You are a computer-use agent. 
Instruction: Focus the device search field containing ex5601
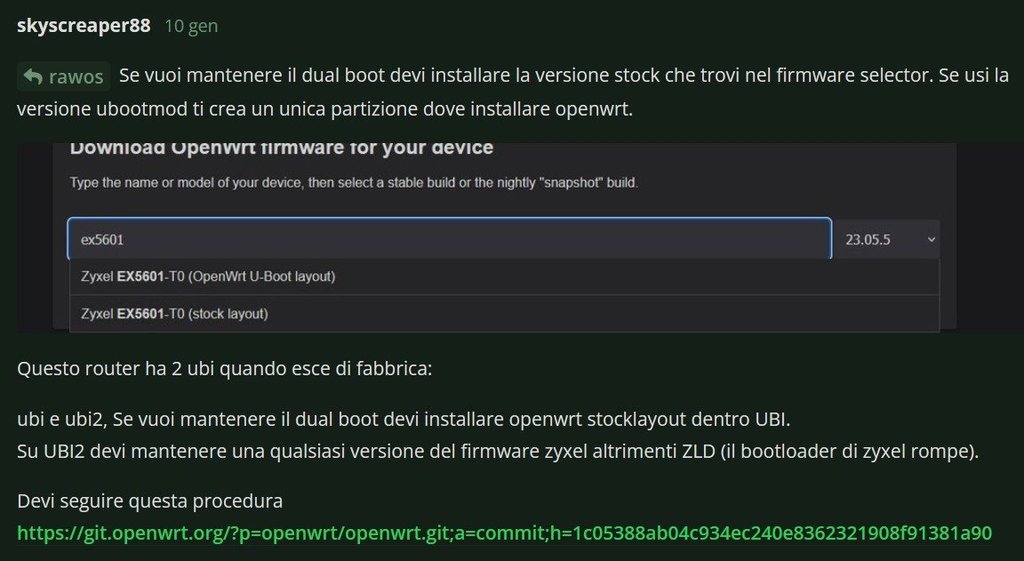coord(449,240)
